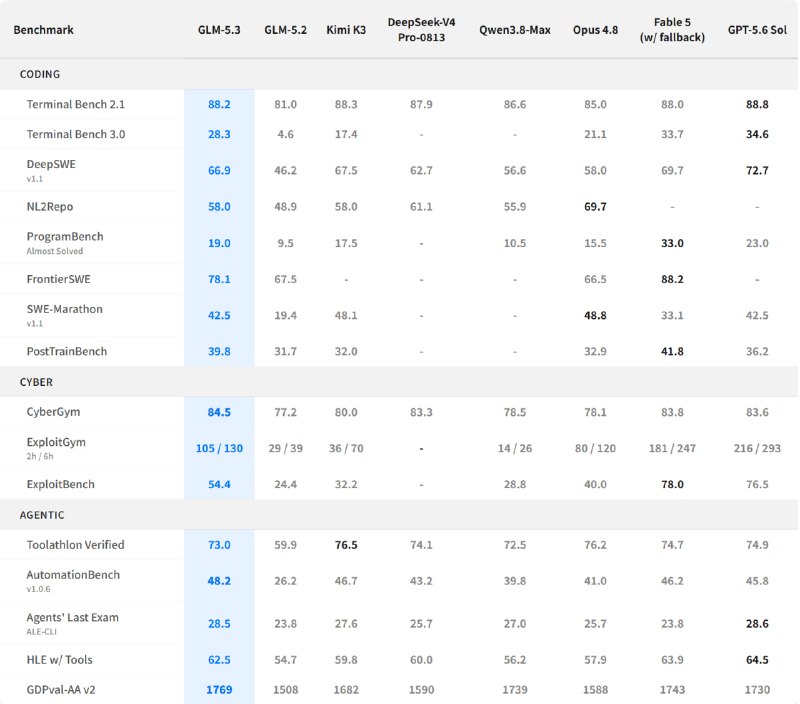Click the 1769 GDPval-AA v2 score

(x=219, y=690)
